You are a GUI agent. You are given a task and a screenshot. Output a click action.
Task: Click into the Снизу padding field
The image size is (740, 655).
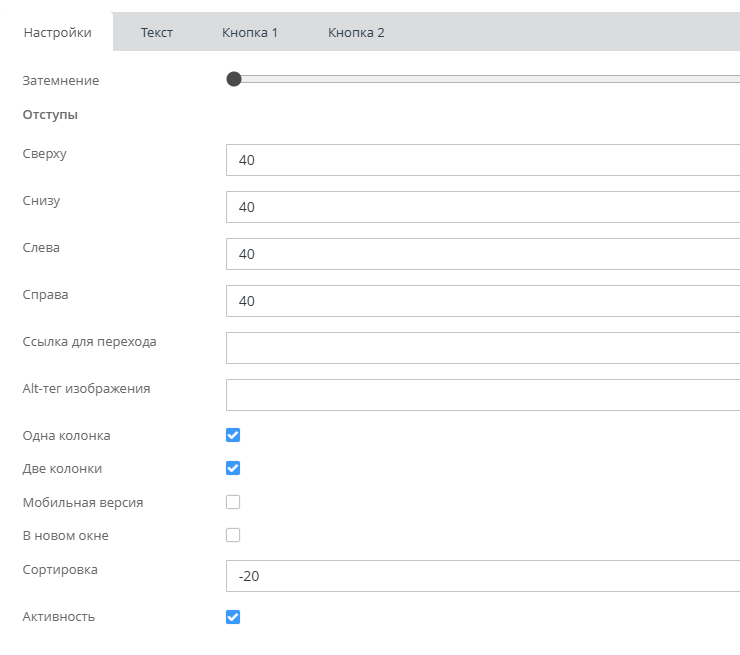tap(483, 207)
